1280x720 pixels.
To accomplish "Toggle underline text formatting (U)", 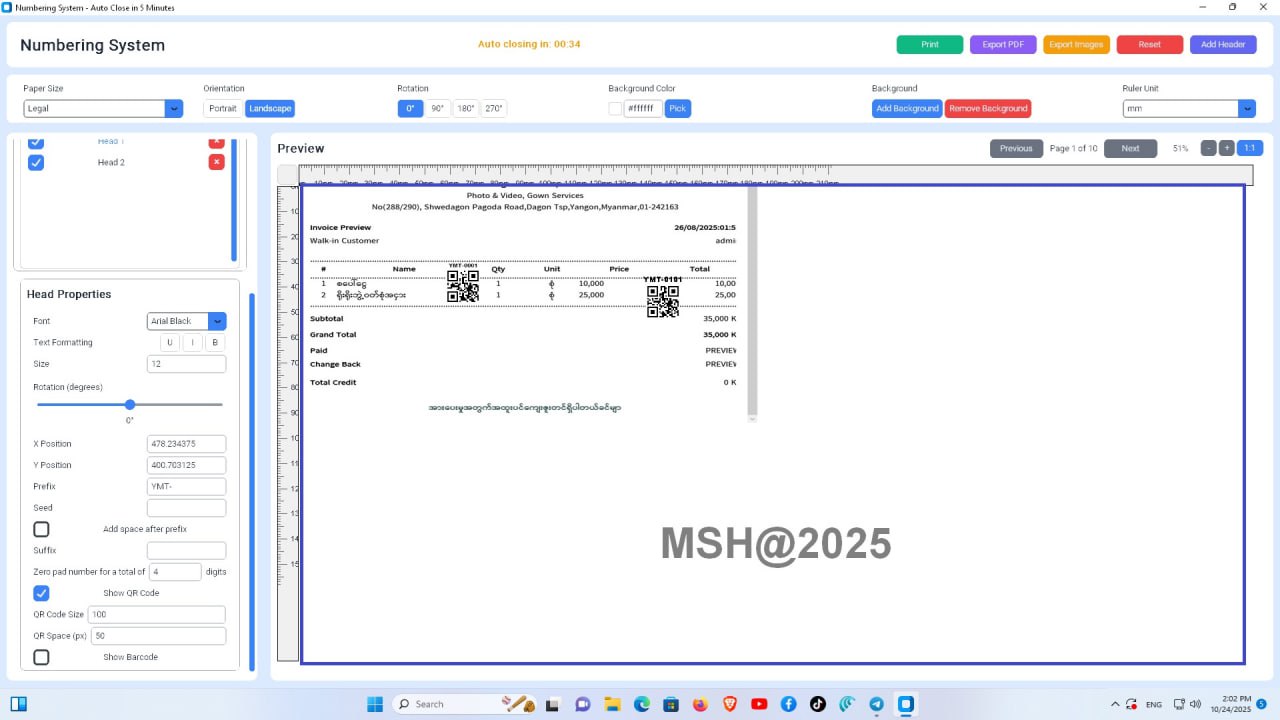I will coord(170,343).
